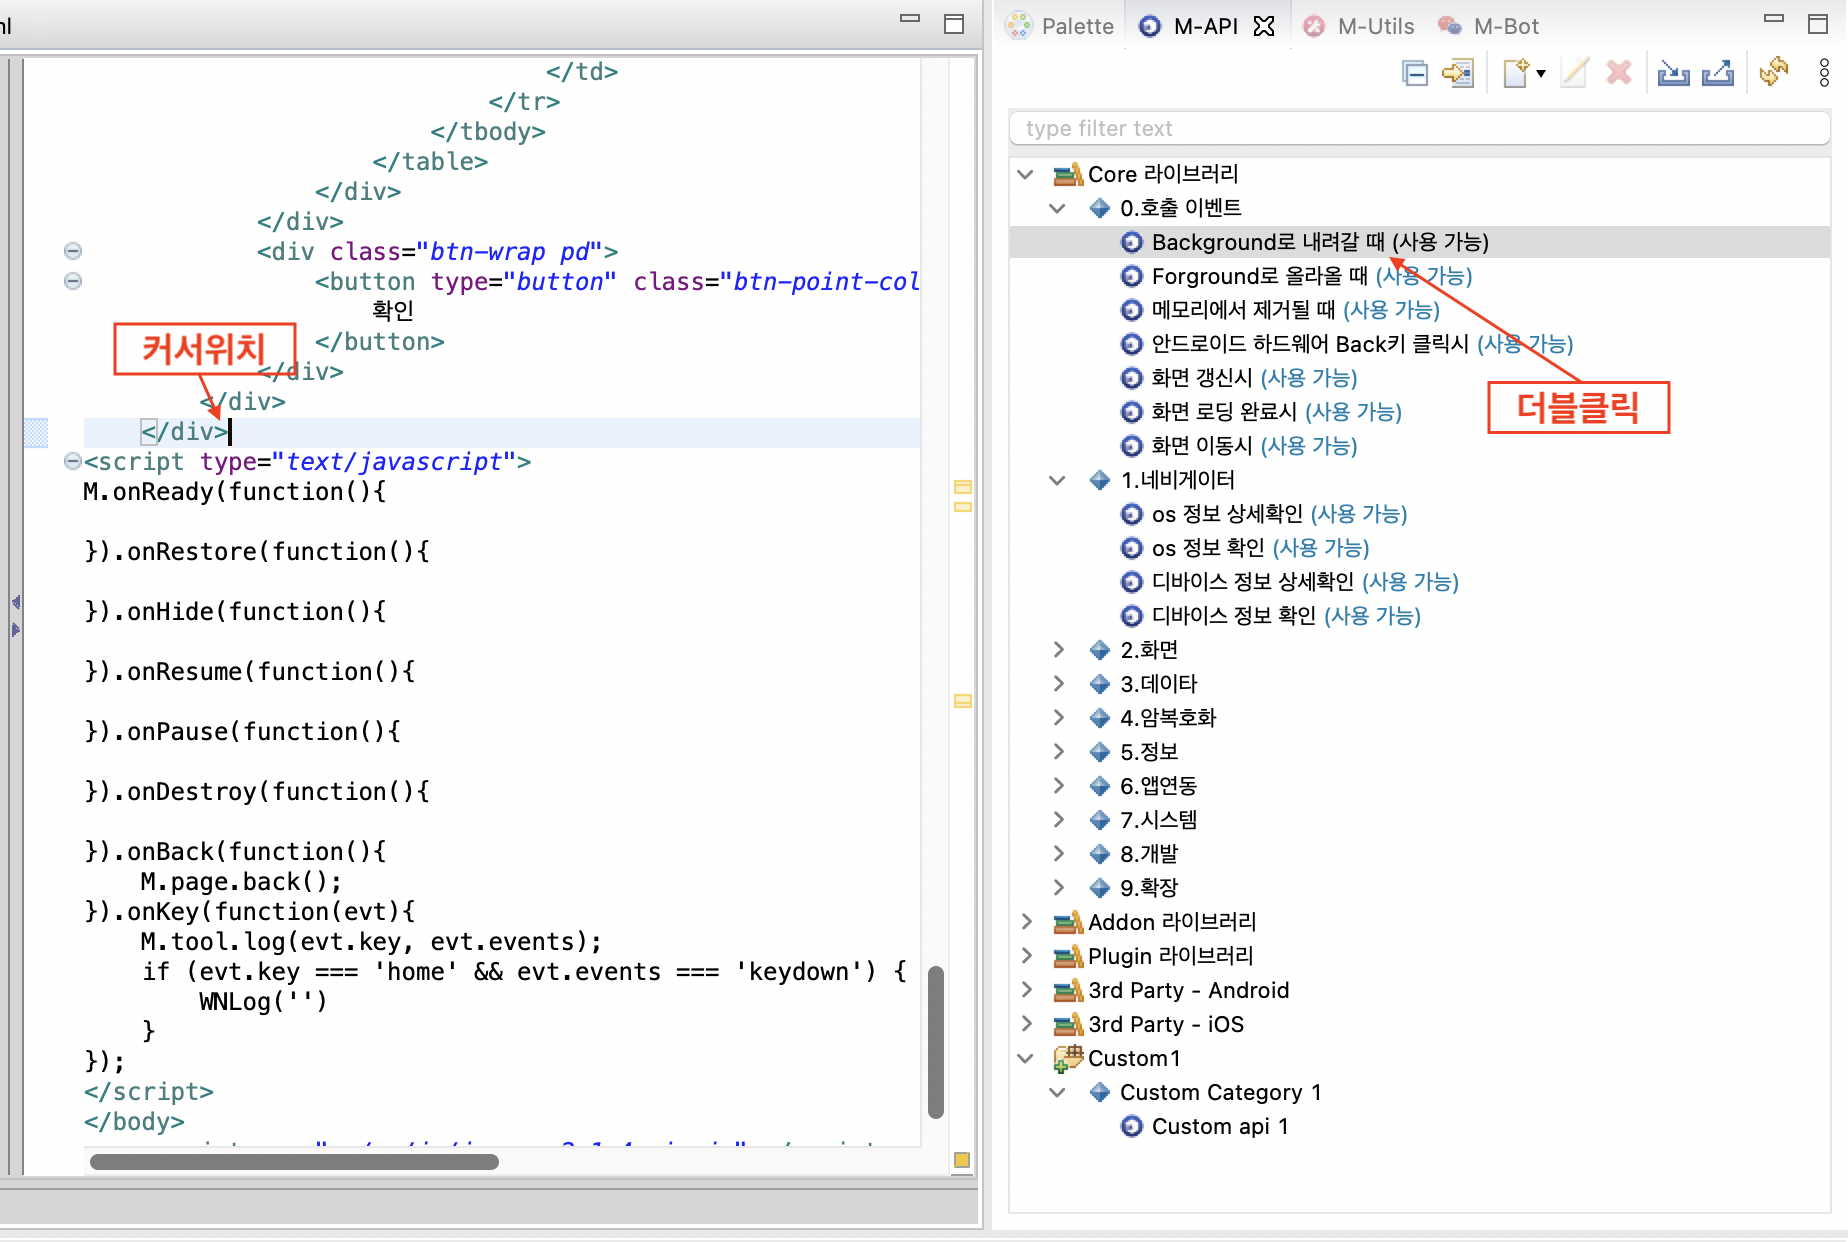The height and width of the screenshot is (1242, 1848).
Task: Collapse the Core 라이브러리 tree node
Action: tap(1024, 173)
